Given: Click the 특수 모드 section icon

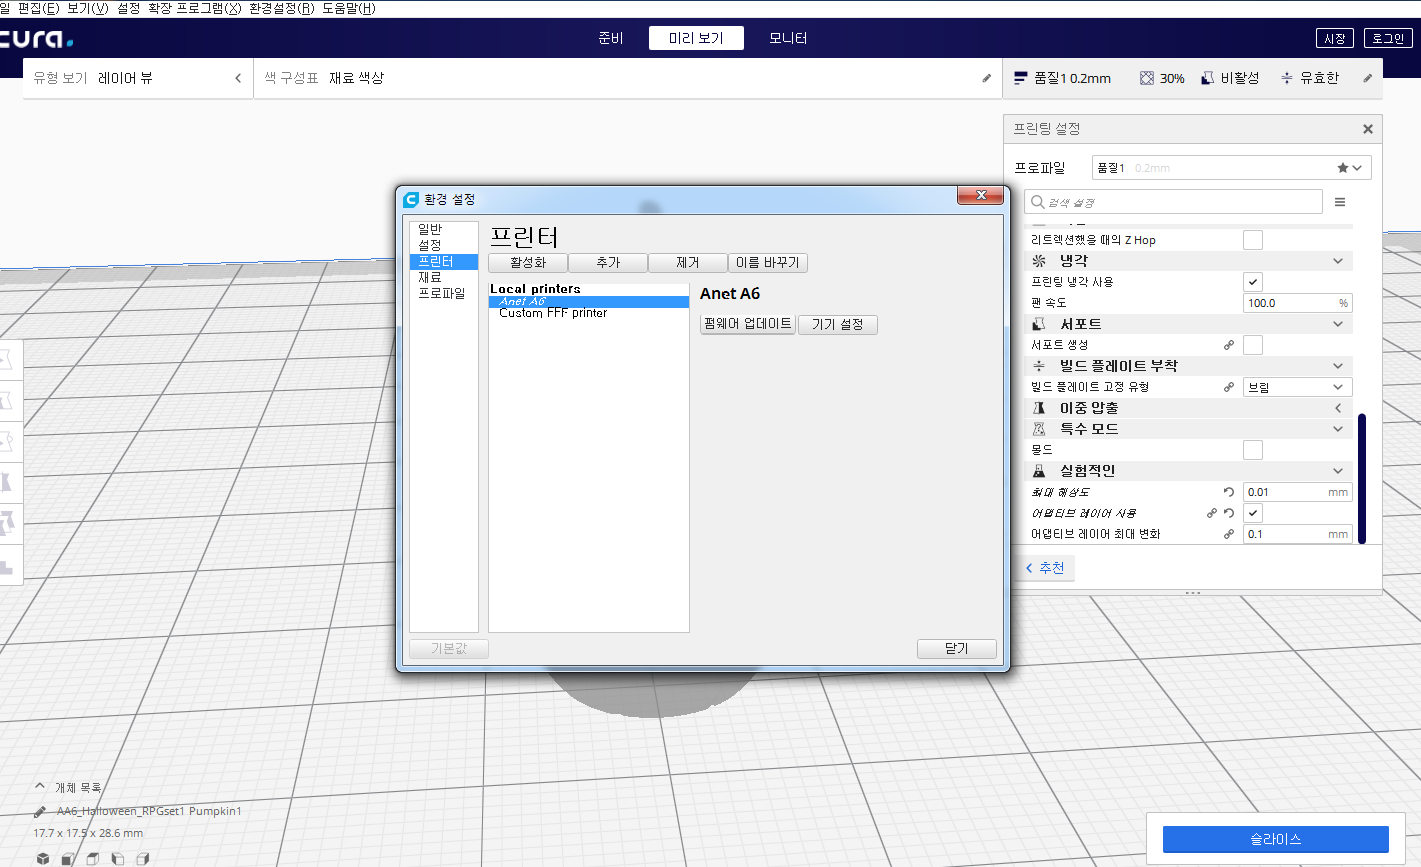Looking at the screenshot, I should pyautogui.click(x=1039, y=429).
